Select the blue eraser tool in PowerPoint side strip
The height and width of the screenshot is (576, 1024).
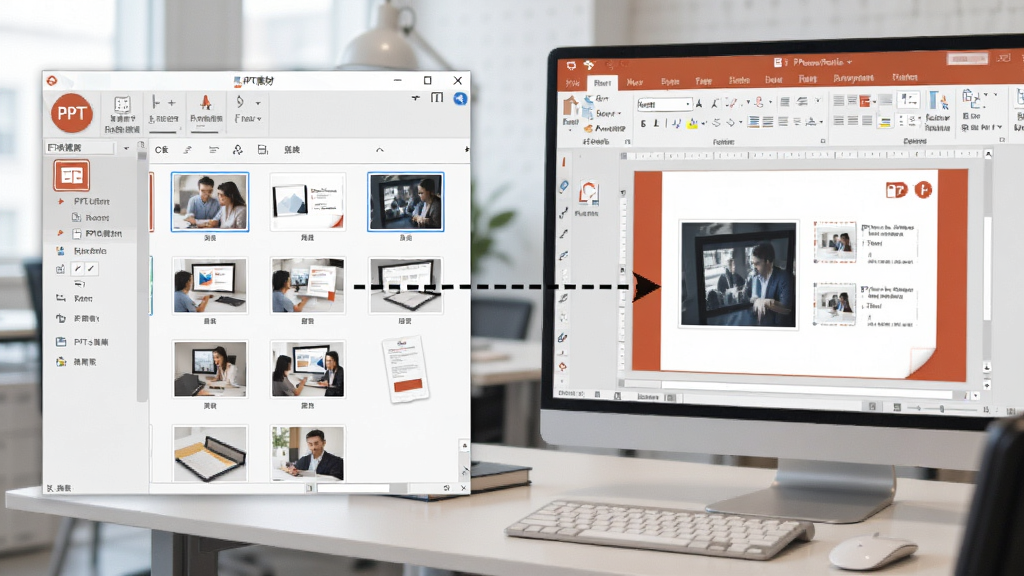point(564,187)
